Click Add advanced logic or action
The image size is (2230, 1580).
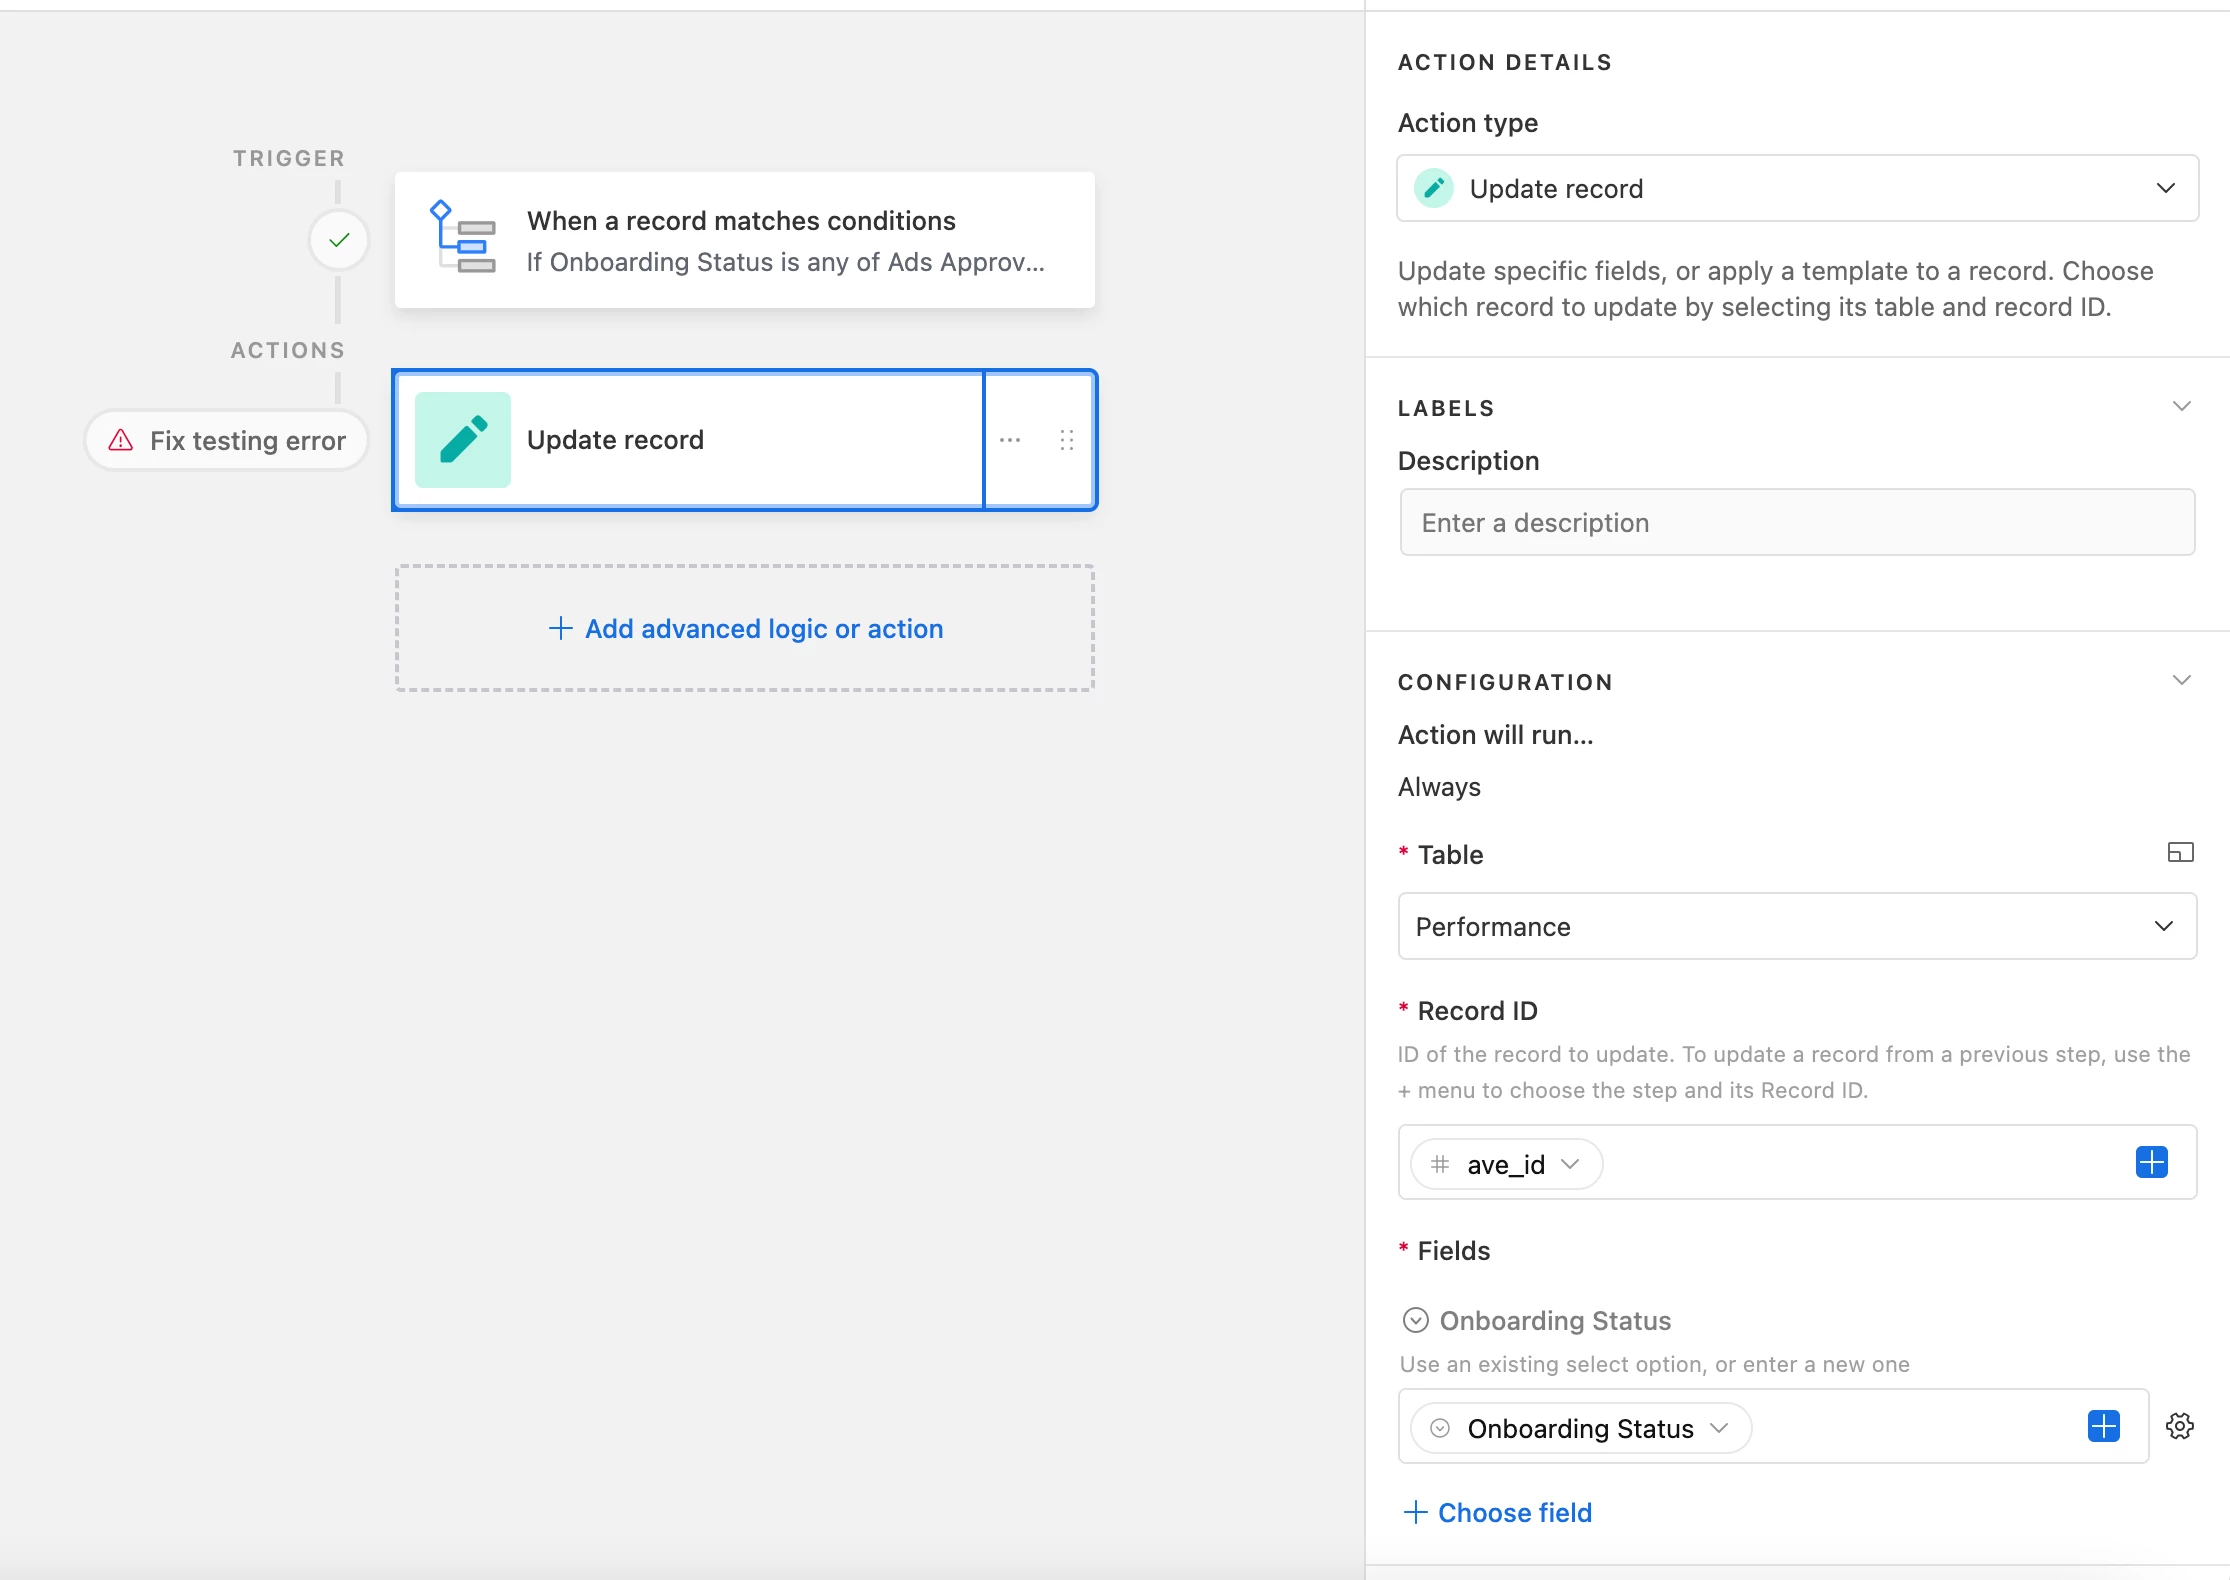[746, 628]
